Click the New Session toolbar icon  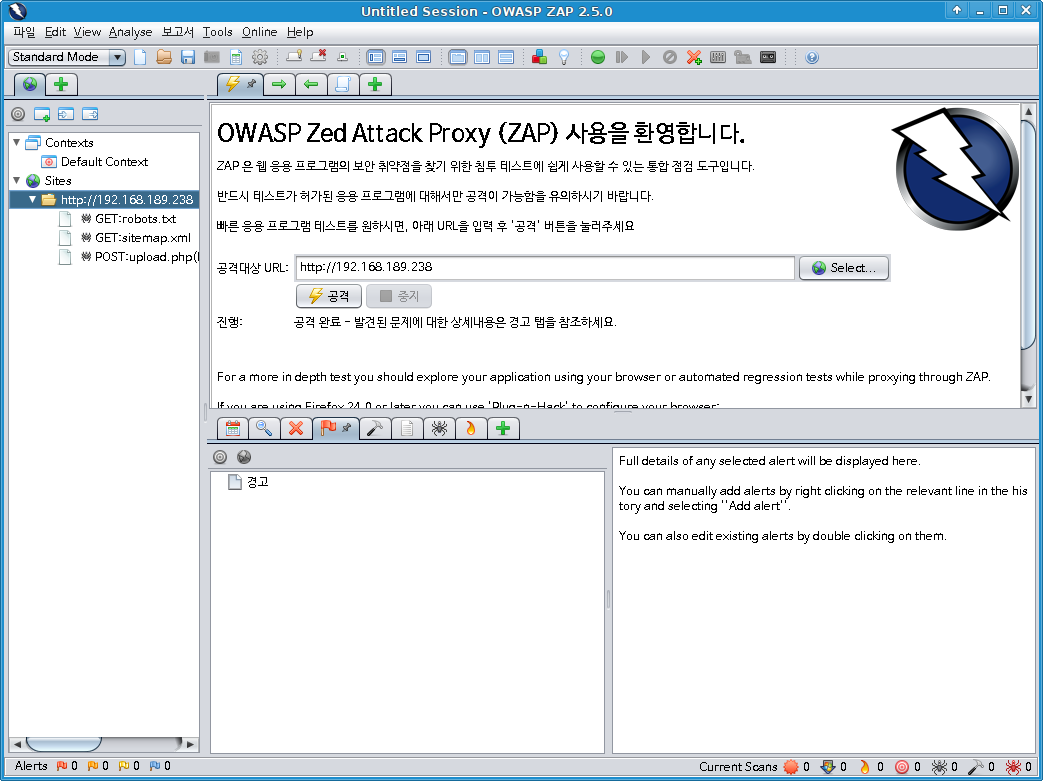click(x=140, y=57)
